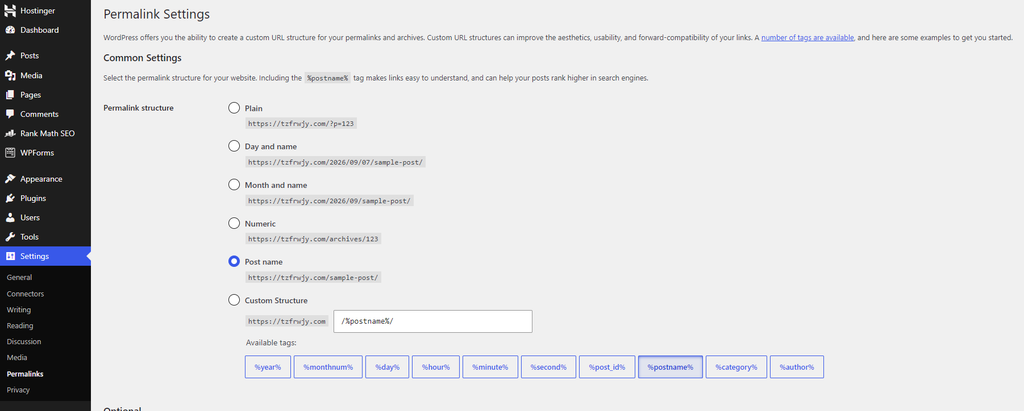Screen dimensions: 1024x411
Task: Insert the %post_id% tag button
Action: tap(607, 367)
